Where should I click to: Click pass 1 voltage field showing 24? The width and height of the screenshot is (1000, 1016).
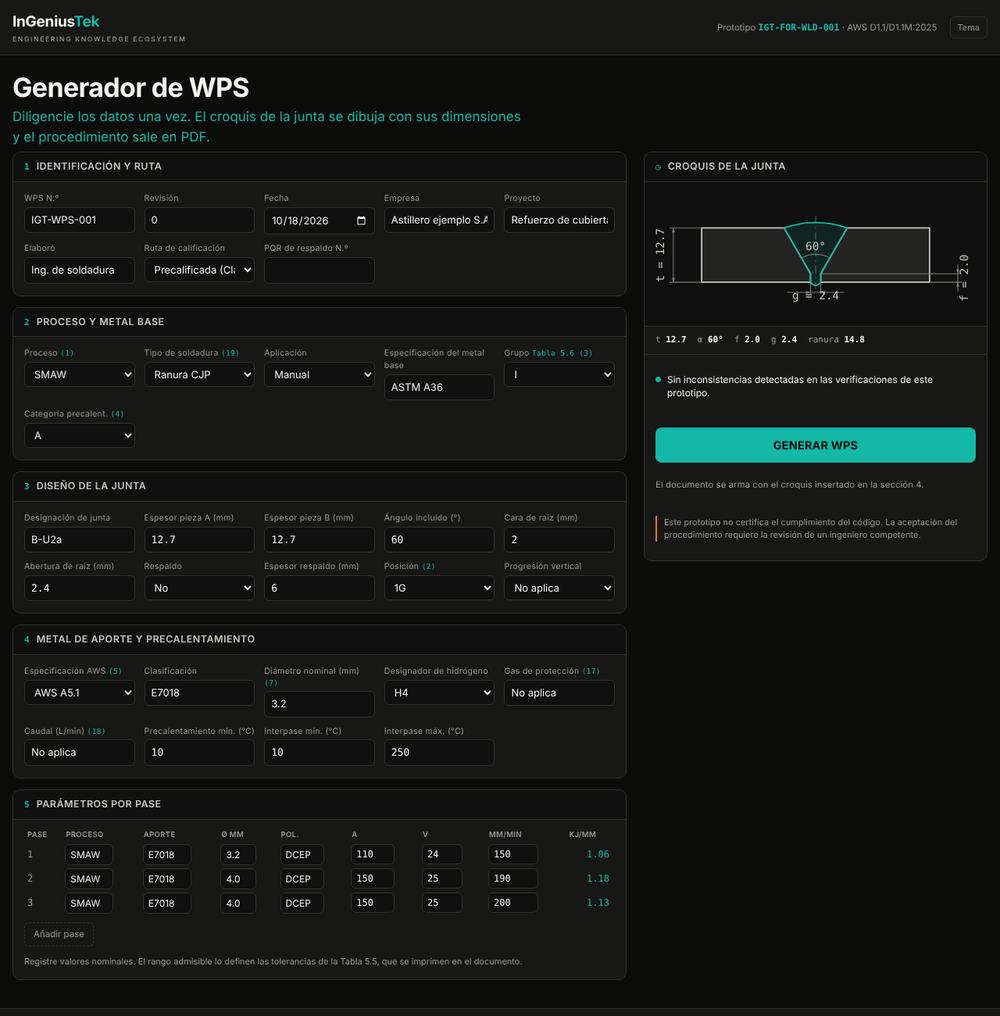[441, 854]
